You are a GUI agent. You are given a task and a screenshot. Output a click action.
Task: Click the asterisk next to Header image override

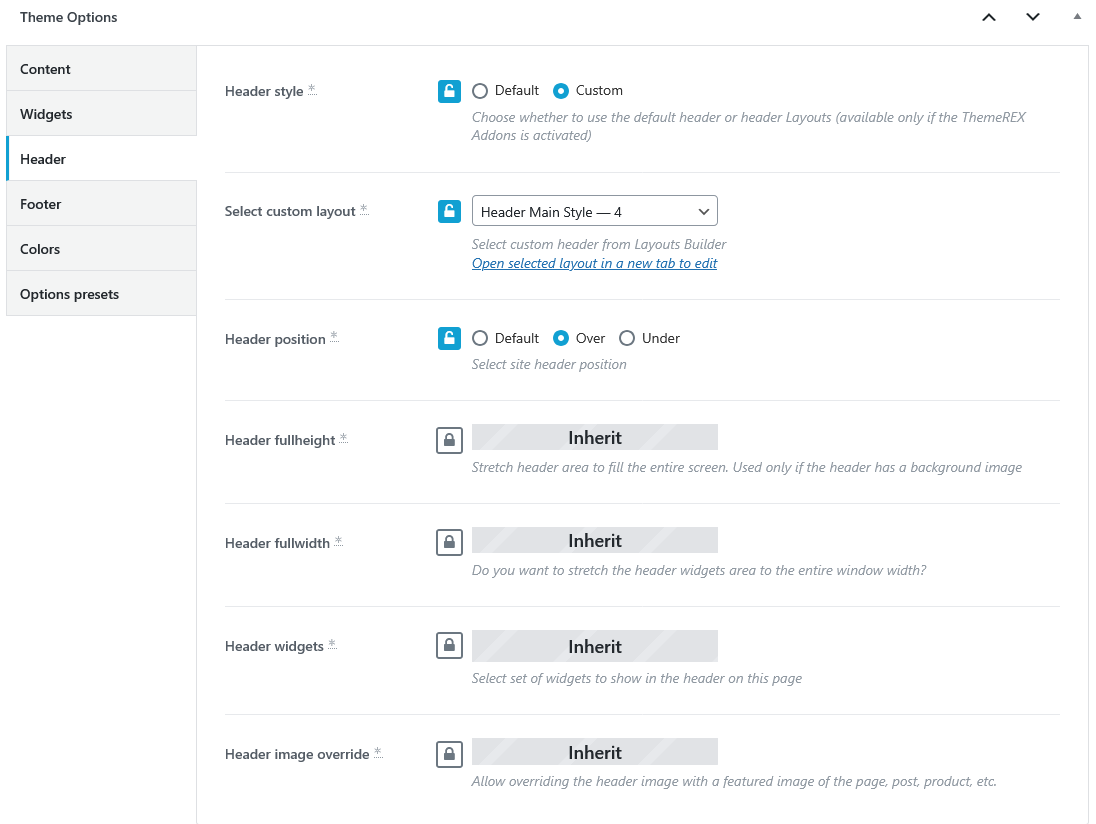[378, 752]
